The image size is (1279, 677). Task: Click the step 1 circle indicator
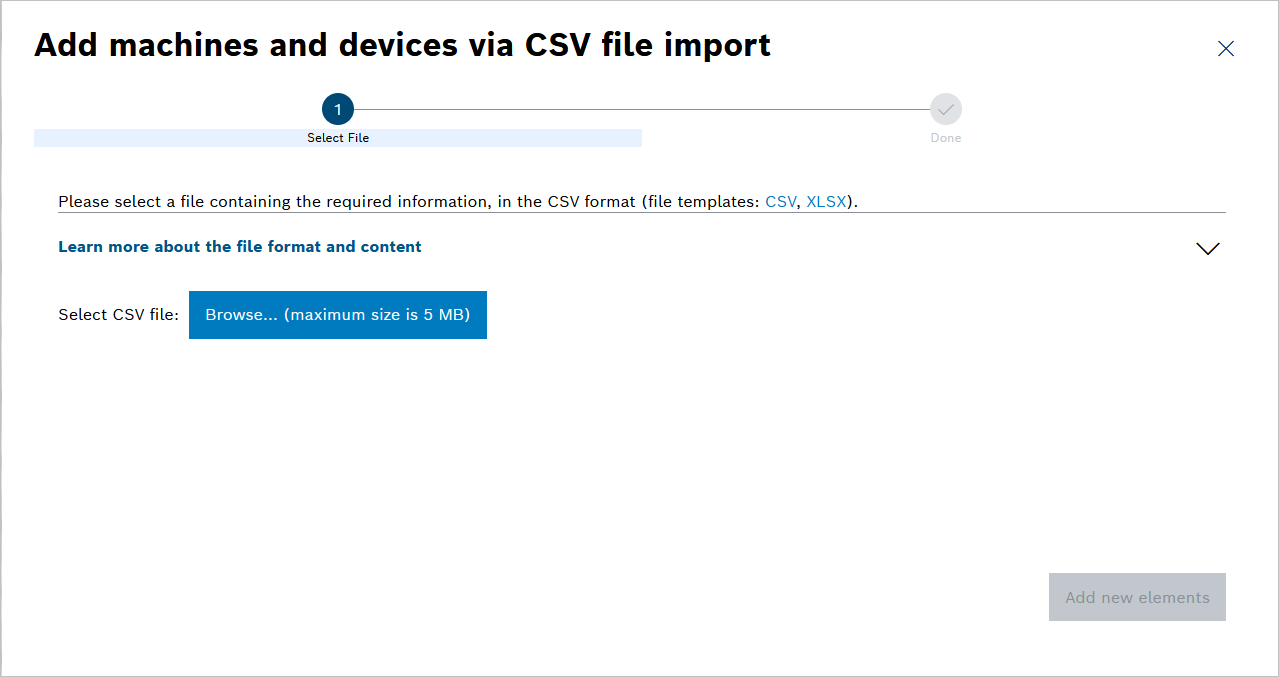(x=338, y=109)
